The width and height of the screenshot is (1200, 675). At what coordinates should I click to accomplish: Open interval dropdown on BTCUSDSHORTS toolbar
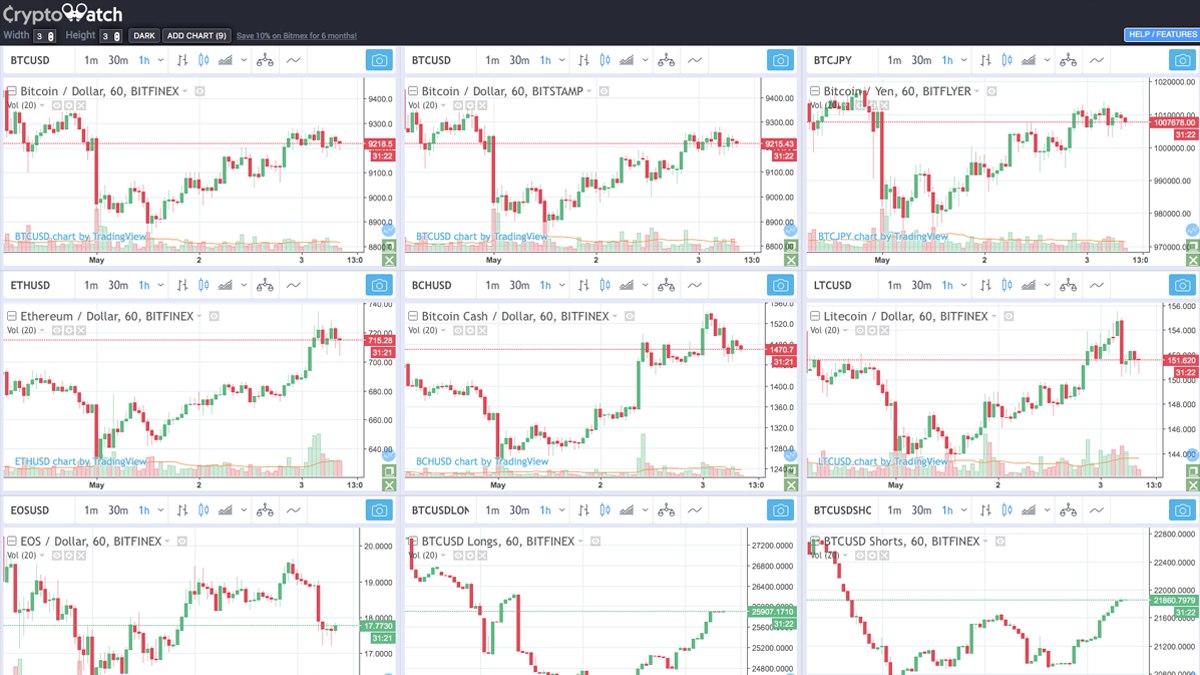point(964,510)
